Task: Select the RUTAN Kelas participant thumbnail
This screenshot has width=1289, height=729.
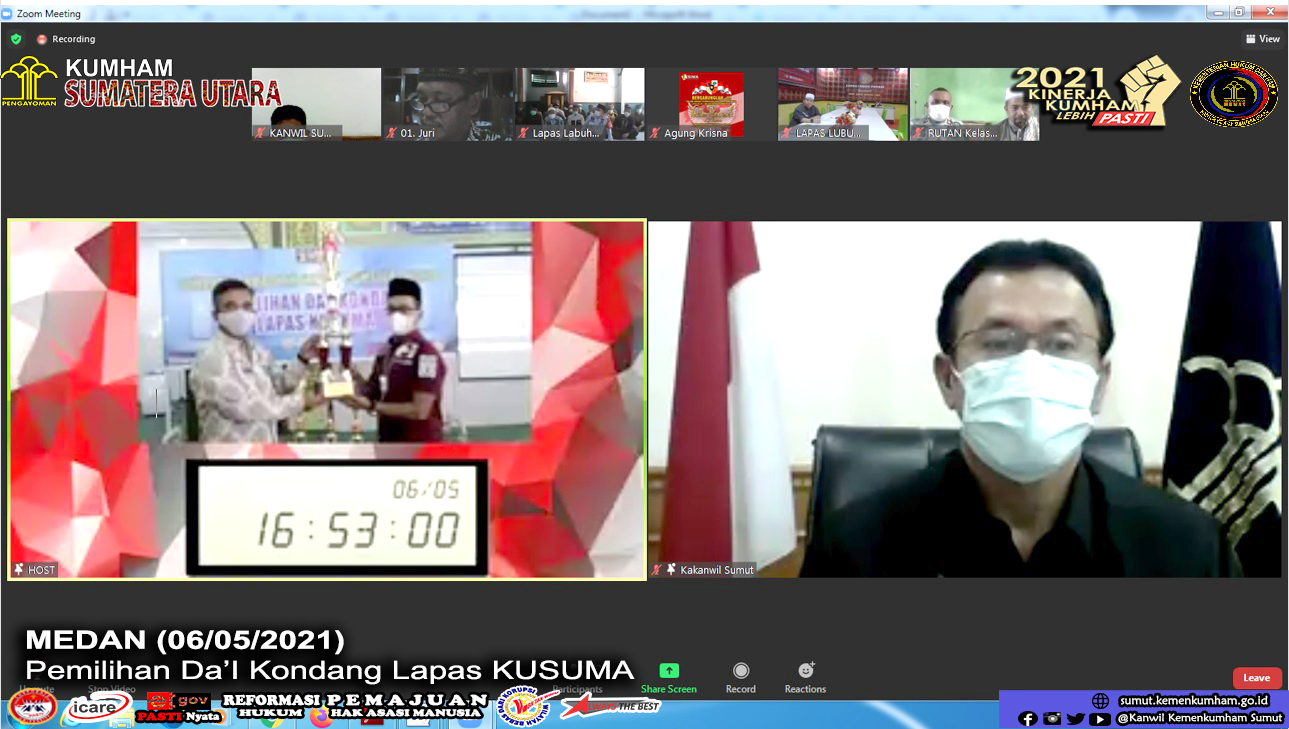Action: [974, 103]
